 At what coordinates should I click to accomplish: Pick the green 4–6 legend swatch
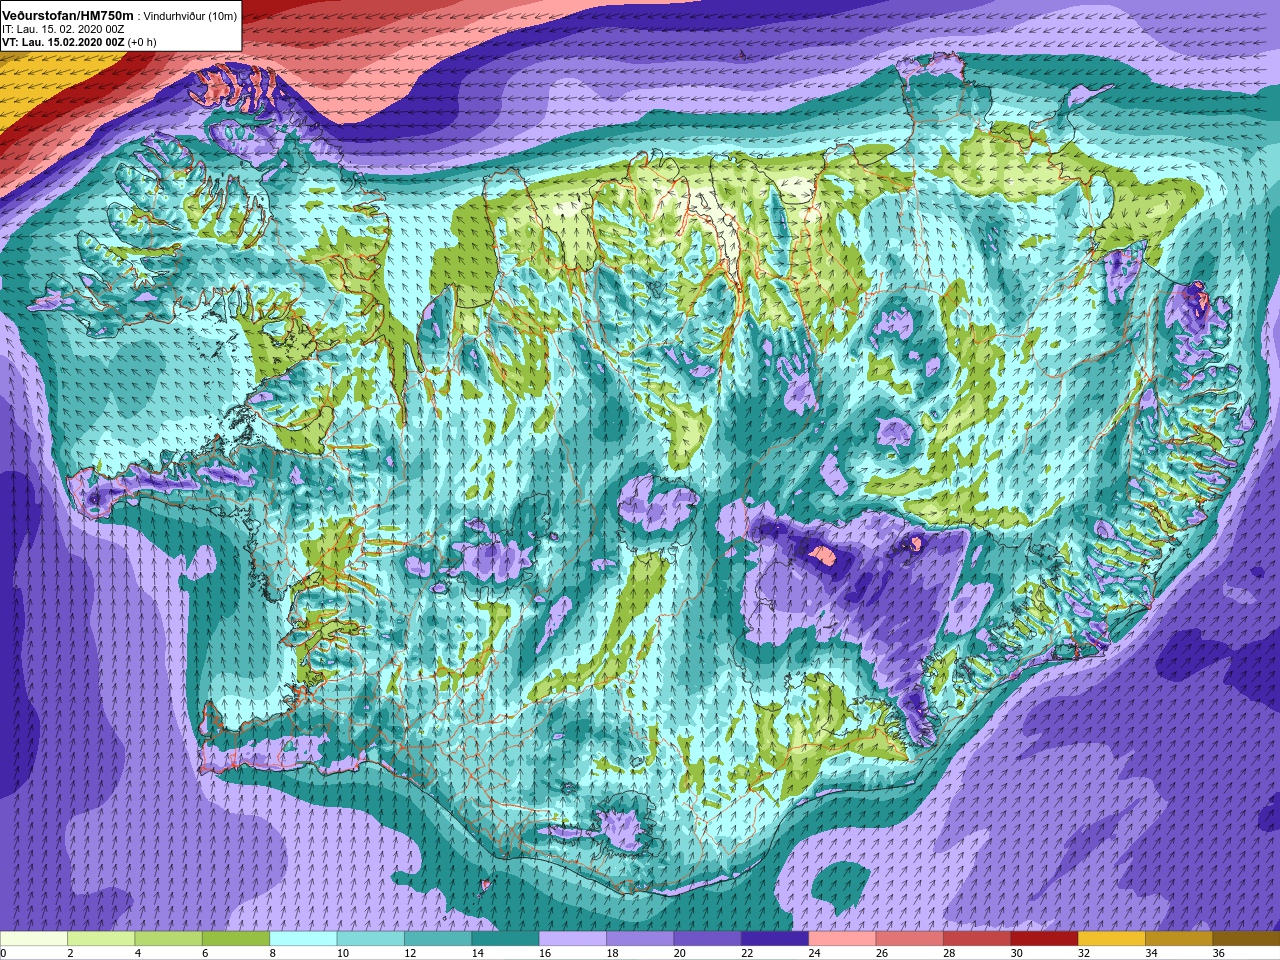click(168, 939)
